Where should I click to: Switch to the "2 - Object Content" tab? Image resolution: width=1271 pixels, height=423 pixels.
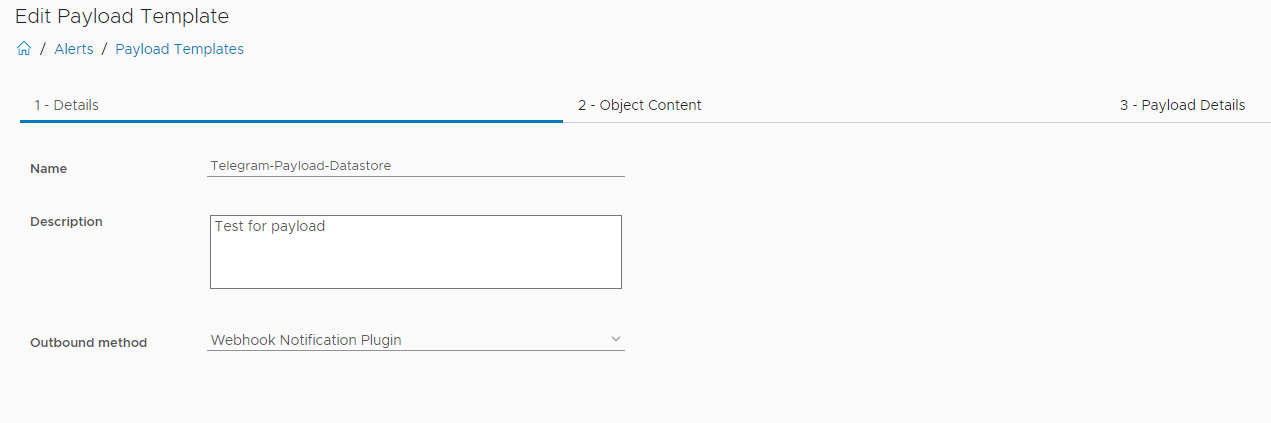pyautogui.click(x=640, y=105)
